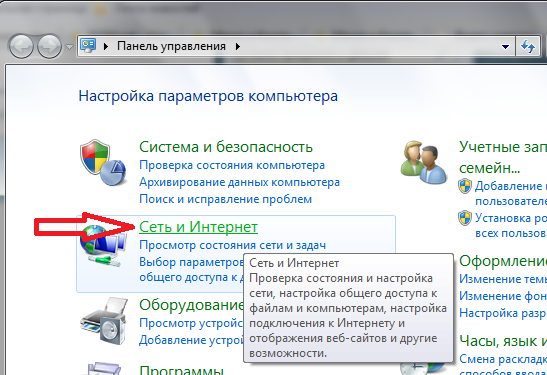This screenshot has height=375, width=547.
Task: Click the refresh button beside address bar
Action: coord(527,46)
